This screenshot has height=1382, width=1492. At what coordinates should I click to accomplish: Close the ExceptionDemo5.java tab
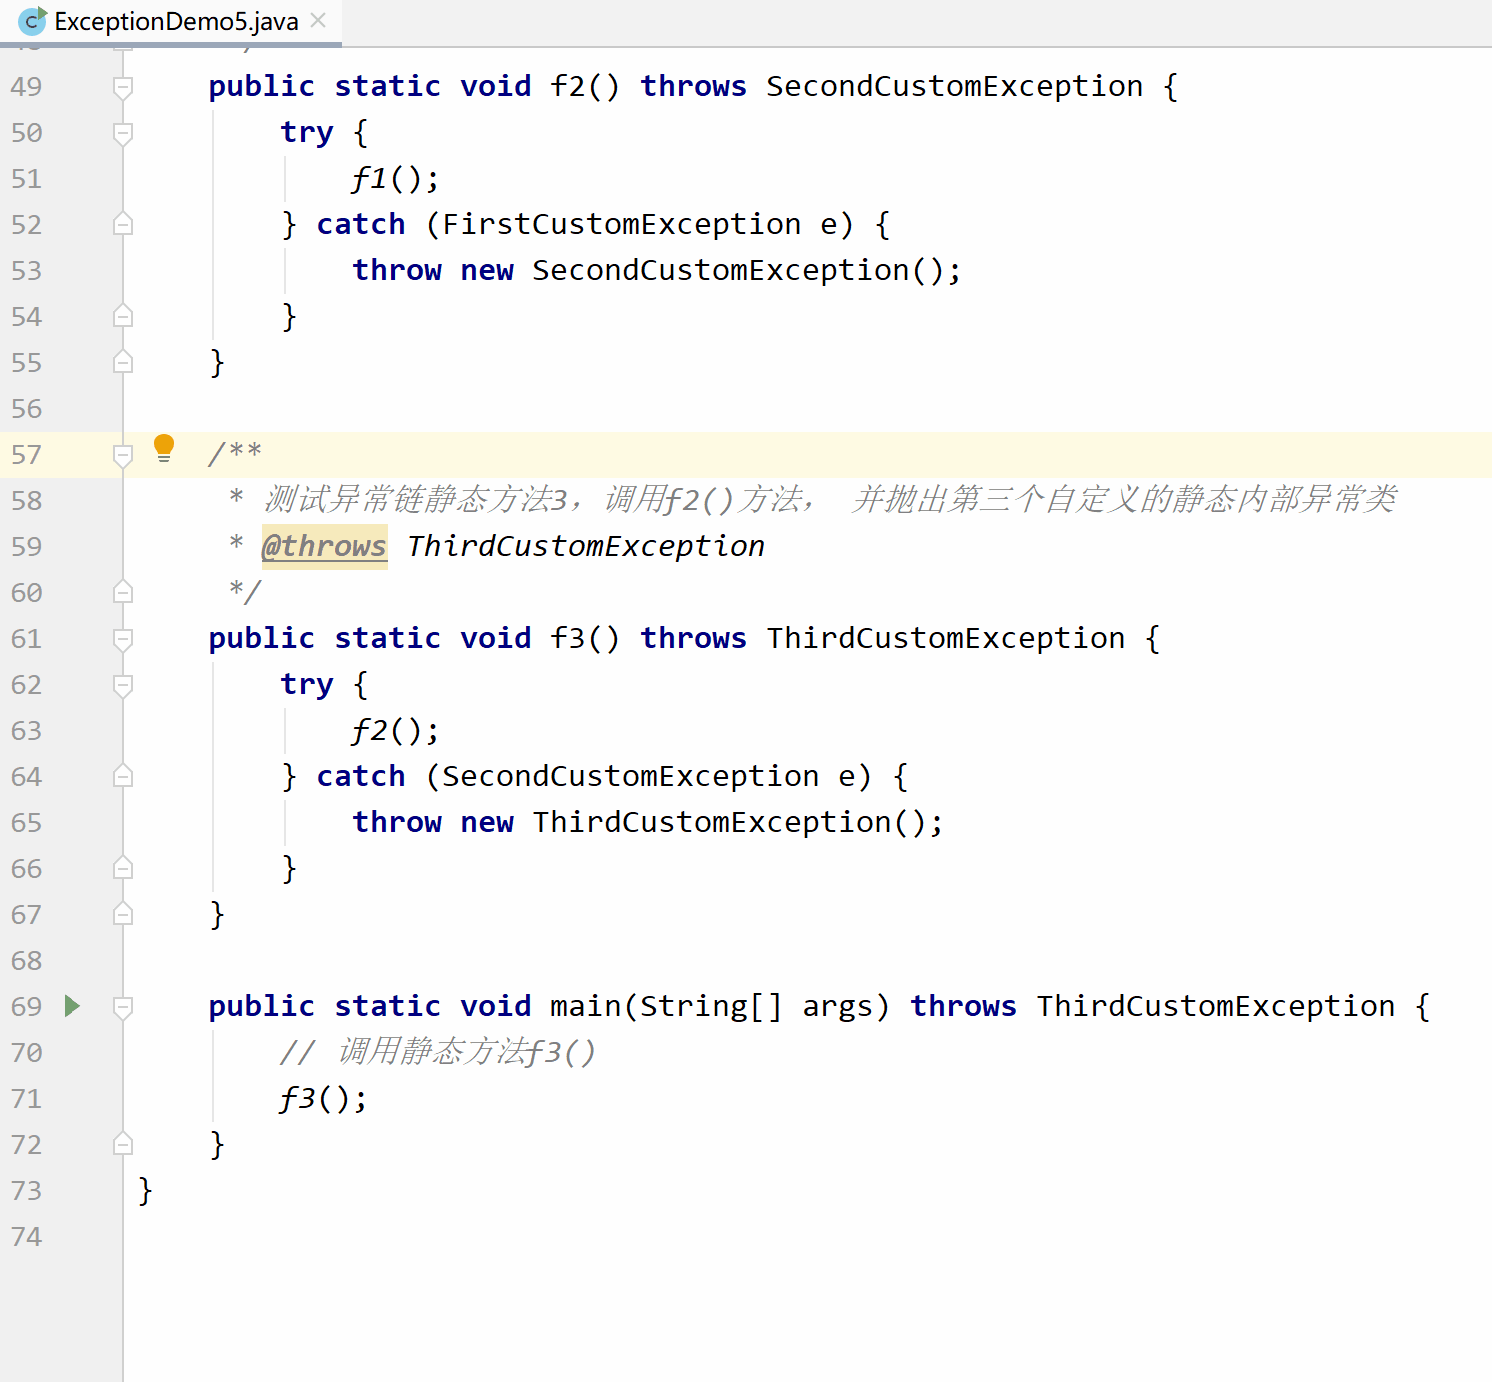coord(318,20)
